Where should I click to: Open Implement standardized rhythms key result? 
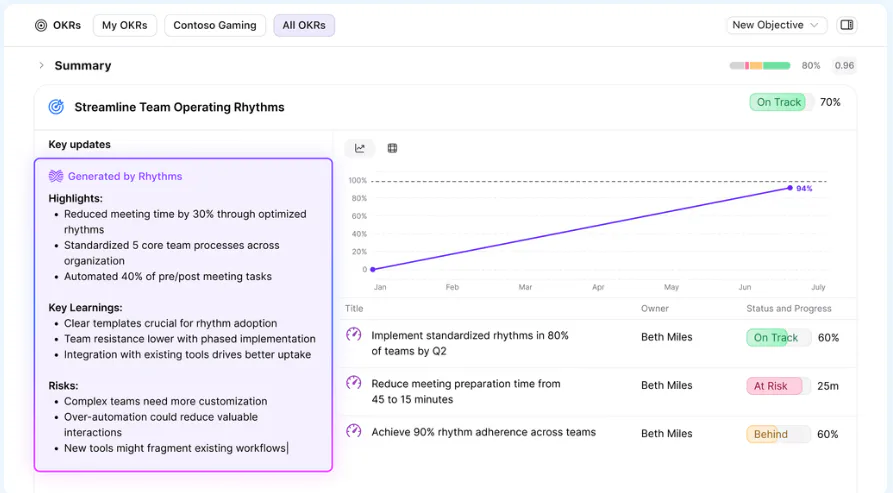pyautogui.click(x=470, y=343)
